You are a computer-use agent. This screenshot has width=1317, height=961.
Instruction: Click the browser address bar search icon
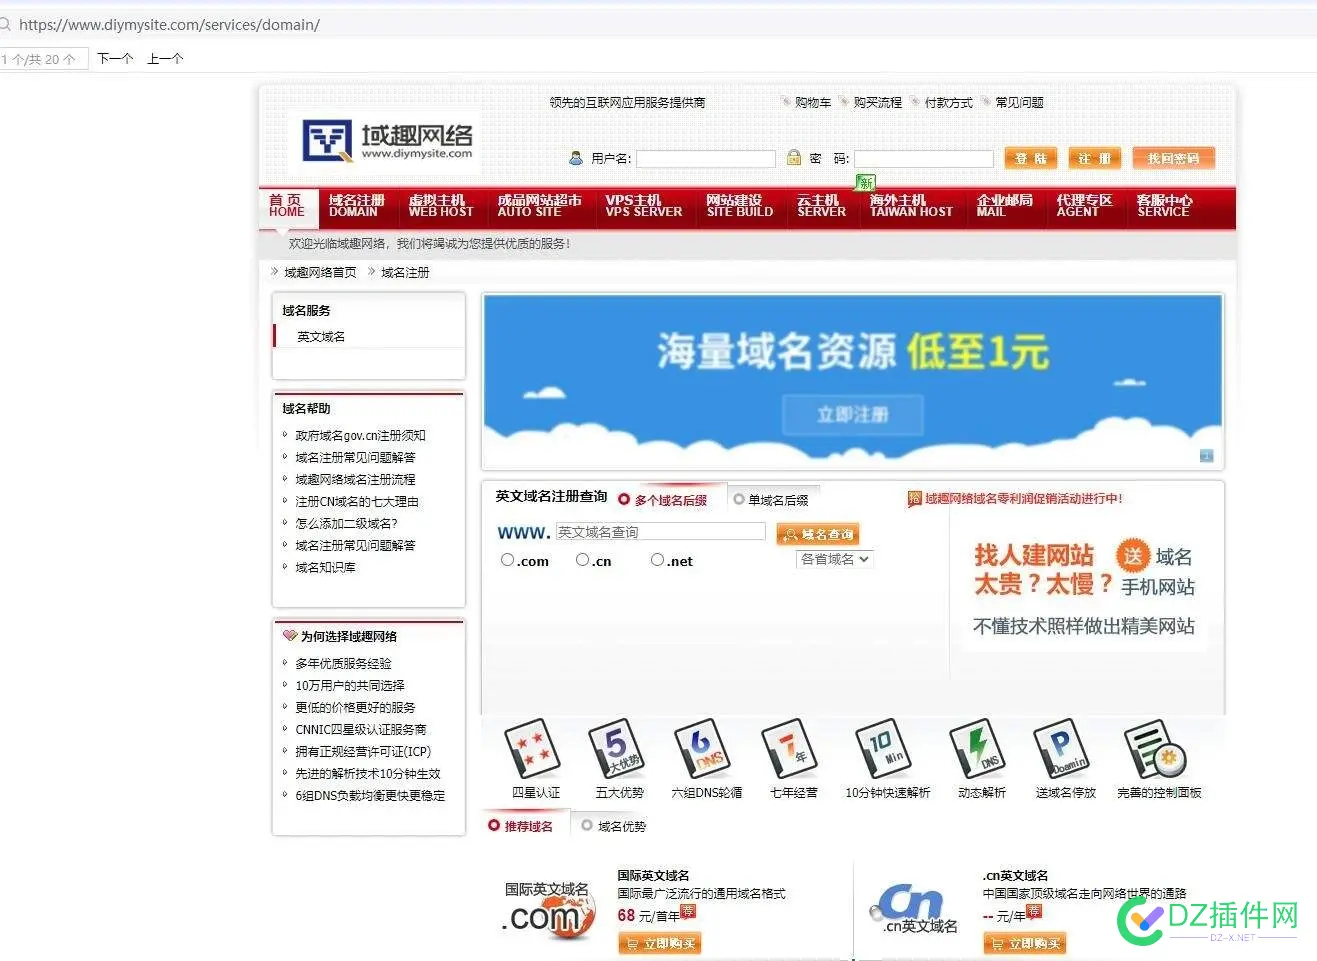click(6, 24)
